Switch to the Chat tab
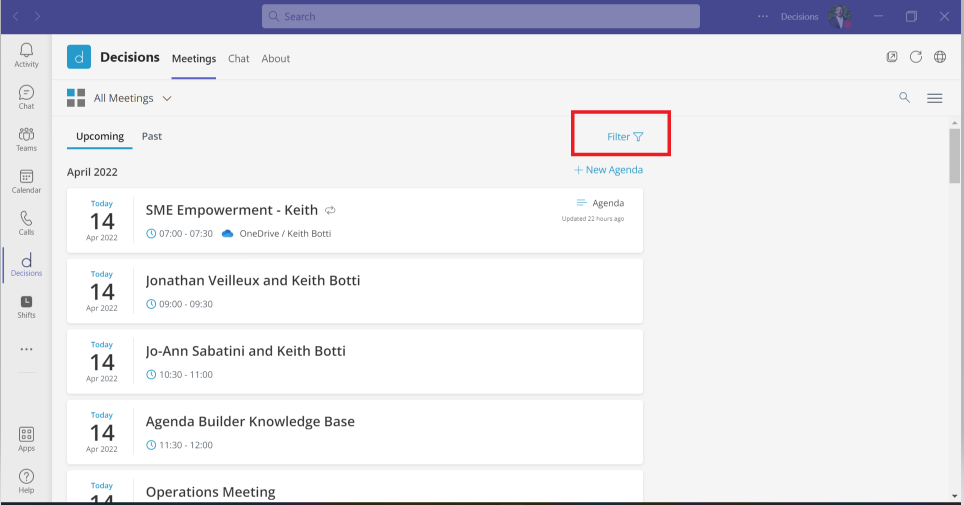Image resolution: width=964 pixels, height=505 pixels. pyautogui.click(x=239, y=58)
